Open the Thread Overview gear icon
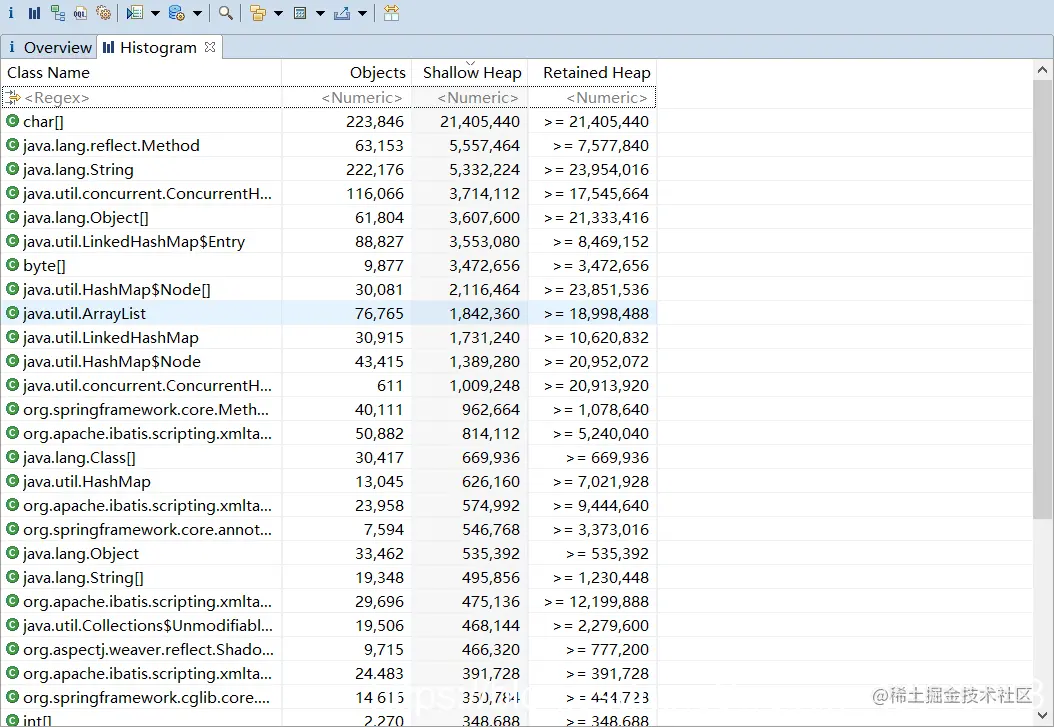This screenshot has width=1054, height=727. point(104,13)
